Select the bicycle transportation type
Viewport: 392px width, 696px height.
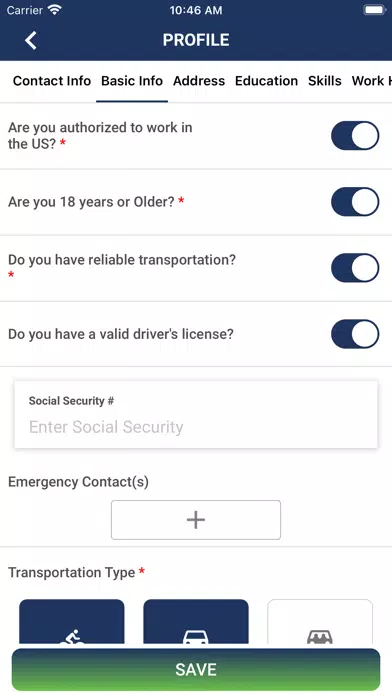[x=72, y=621]
